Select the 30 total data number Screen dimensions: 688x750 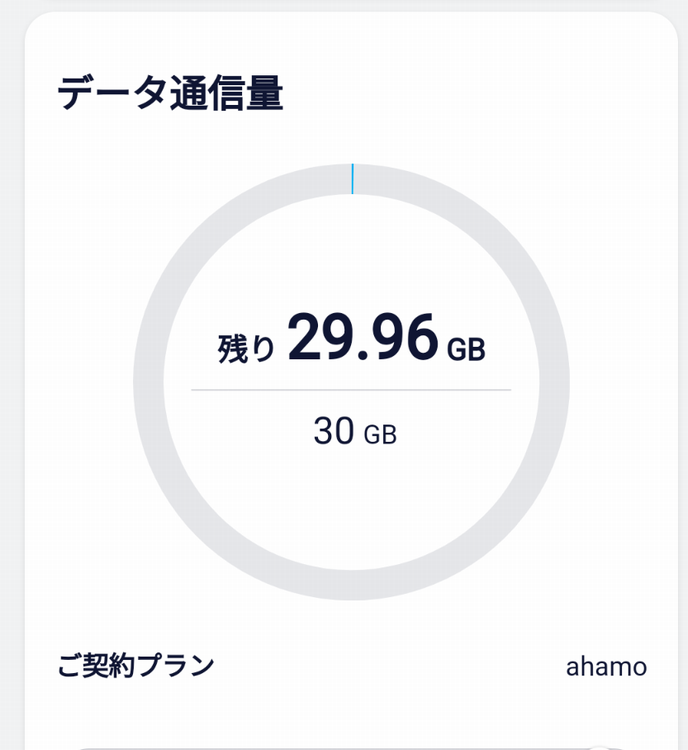point(333,431)
